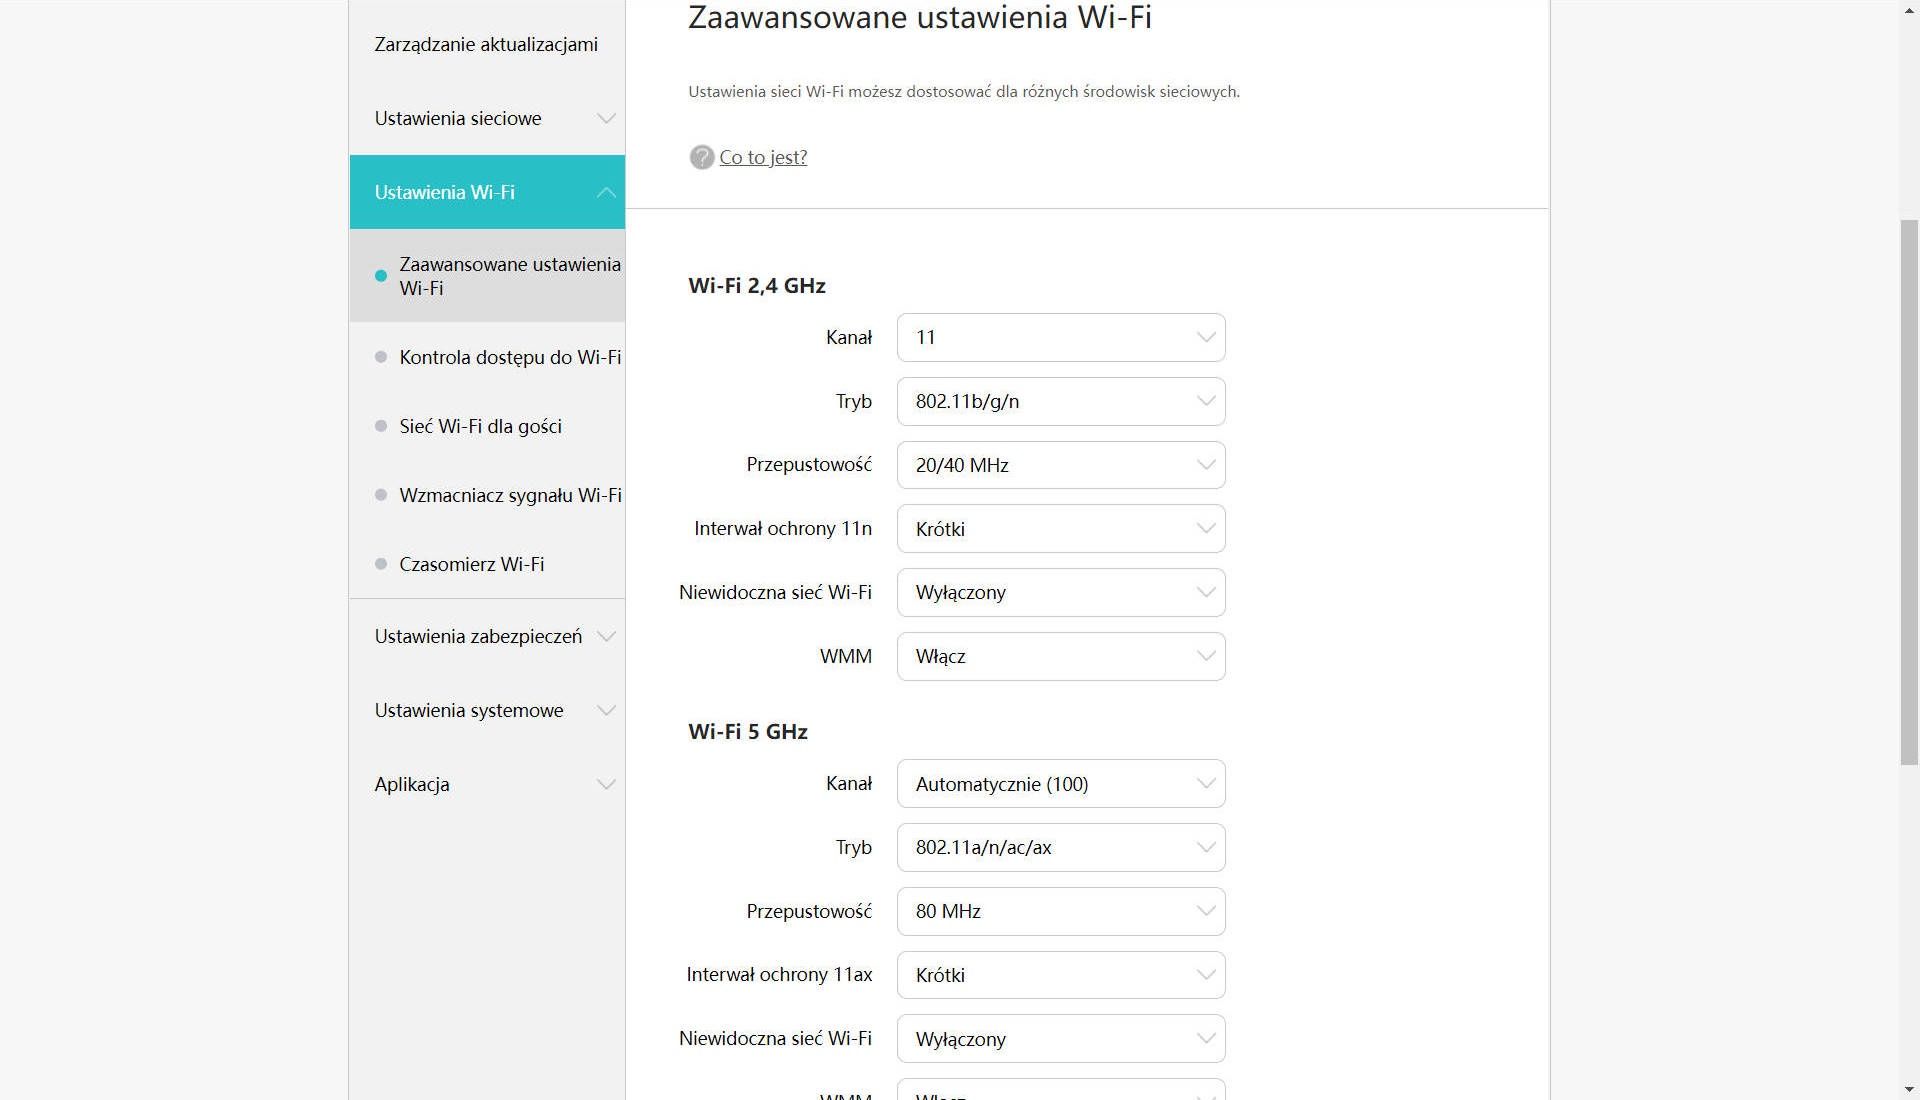Open 2.4 GHz WMM dropdown showing Włącz
Viewport: 1920px width, 1100px height.
(x=1061, y=656)
